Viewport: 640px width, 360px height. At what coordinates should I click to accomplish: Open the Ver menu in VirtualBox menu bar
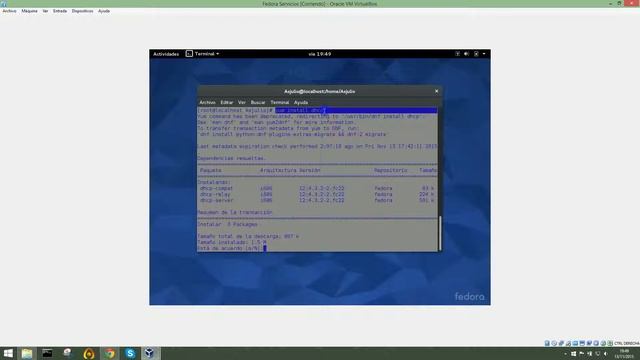(x=45, y=11)
